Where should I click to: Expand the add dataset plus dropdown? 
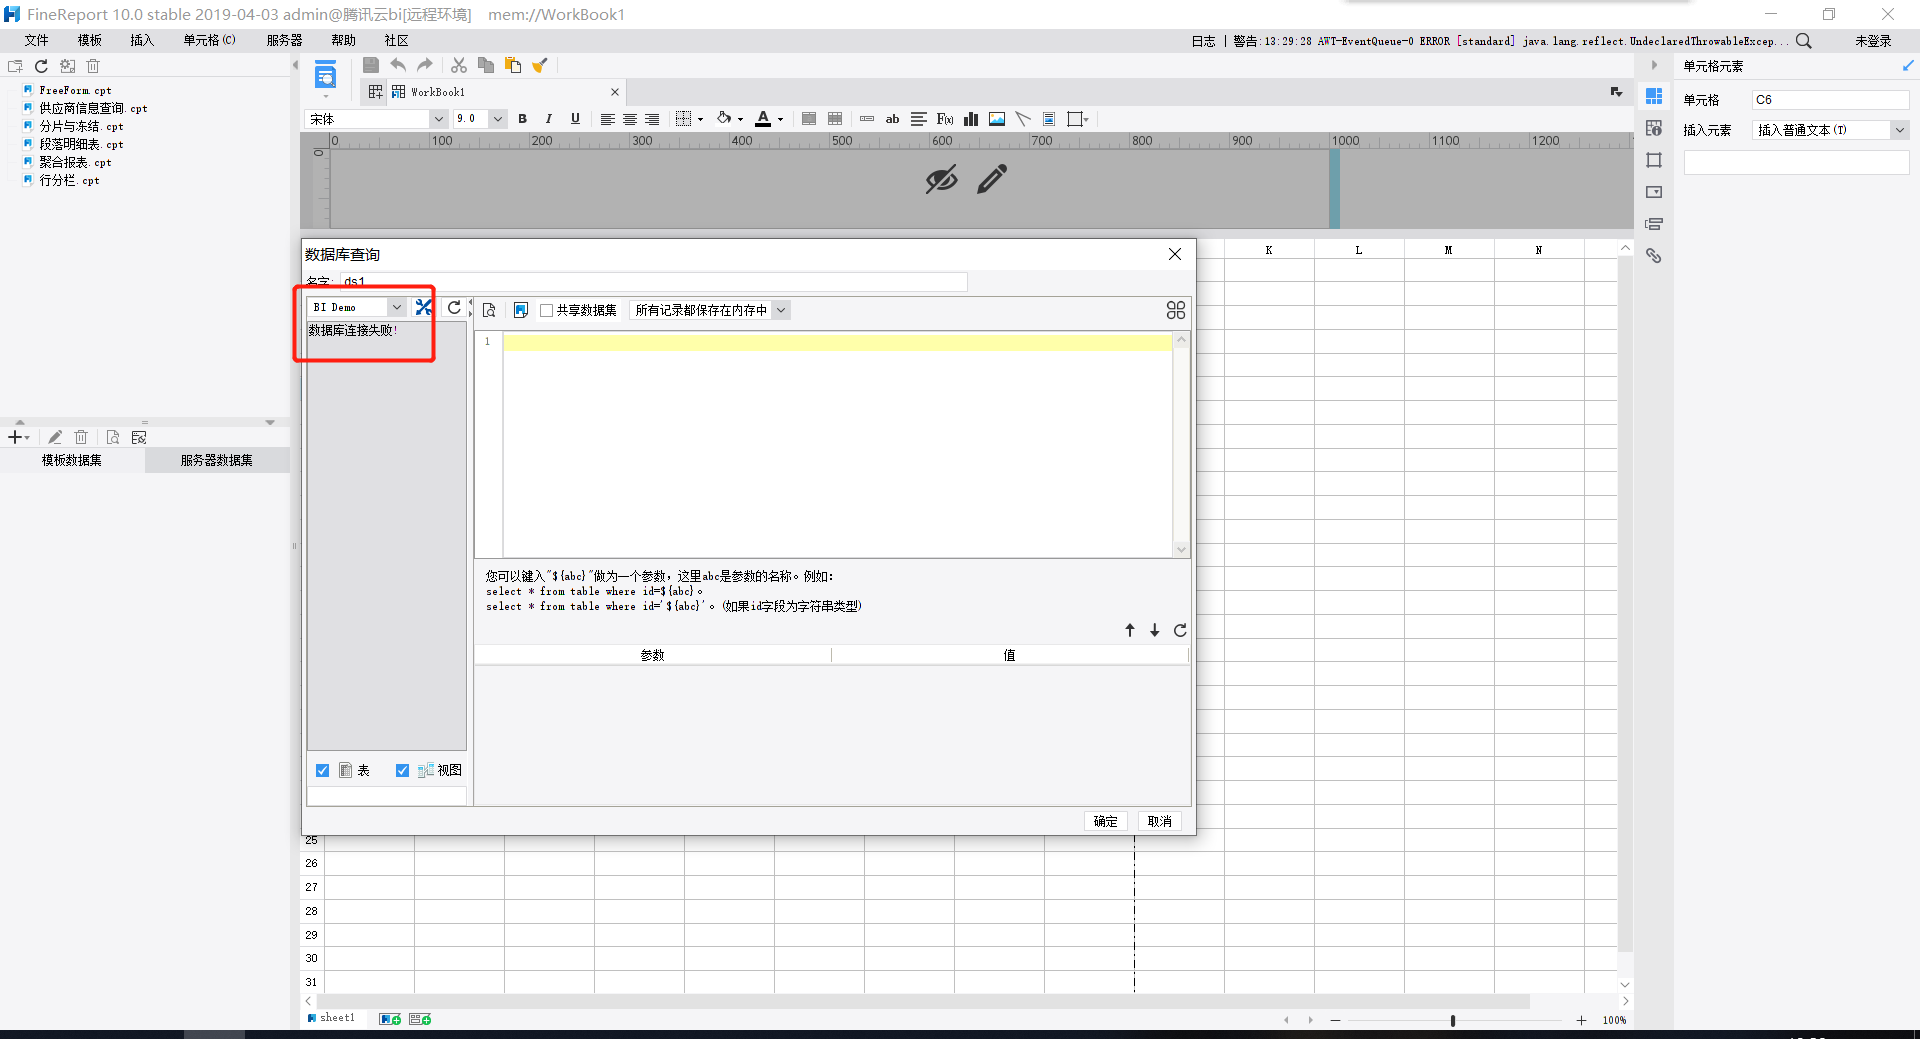[x=18, y=437]
